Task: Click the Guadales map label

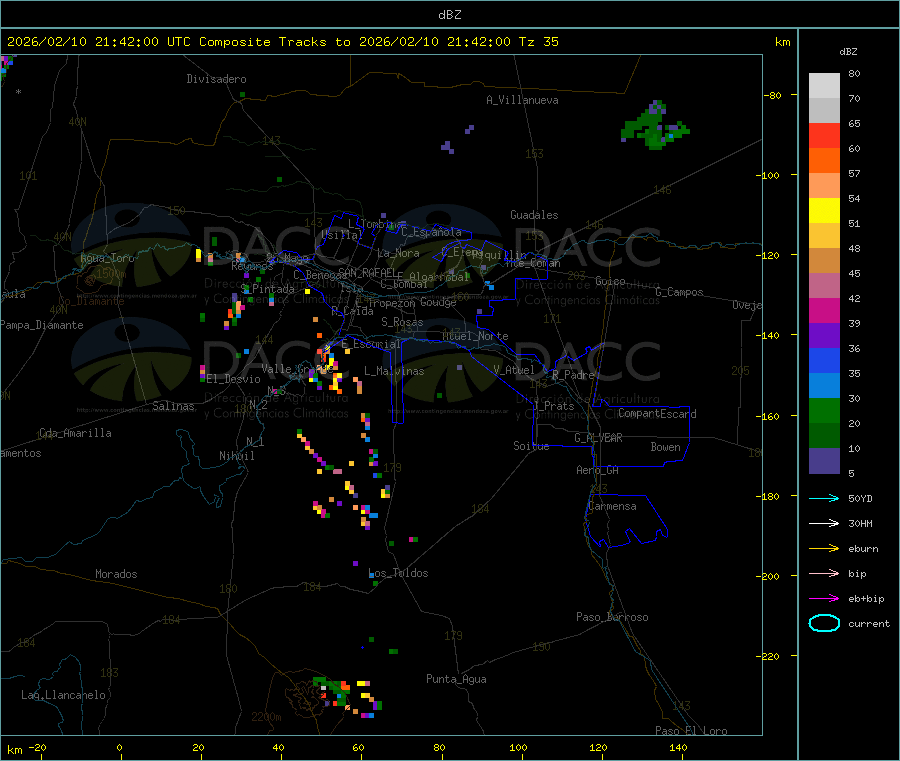Action: coord(534,215)
